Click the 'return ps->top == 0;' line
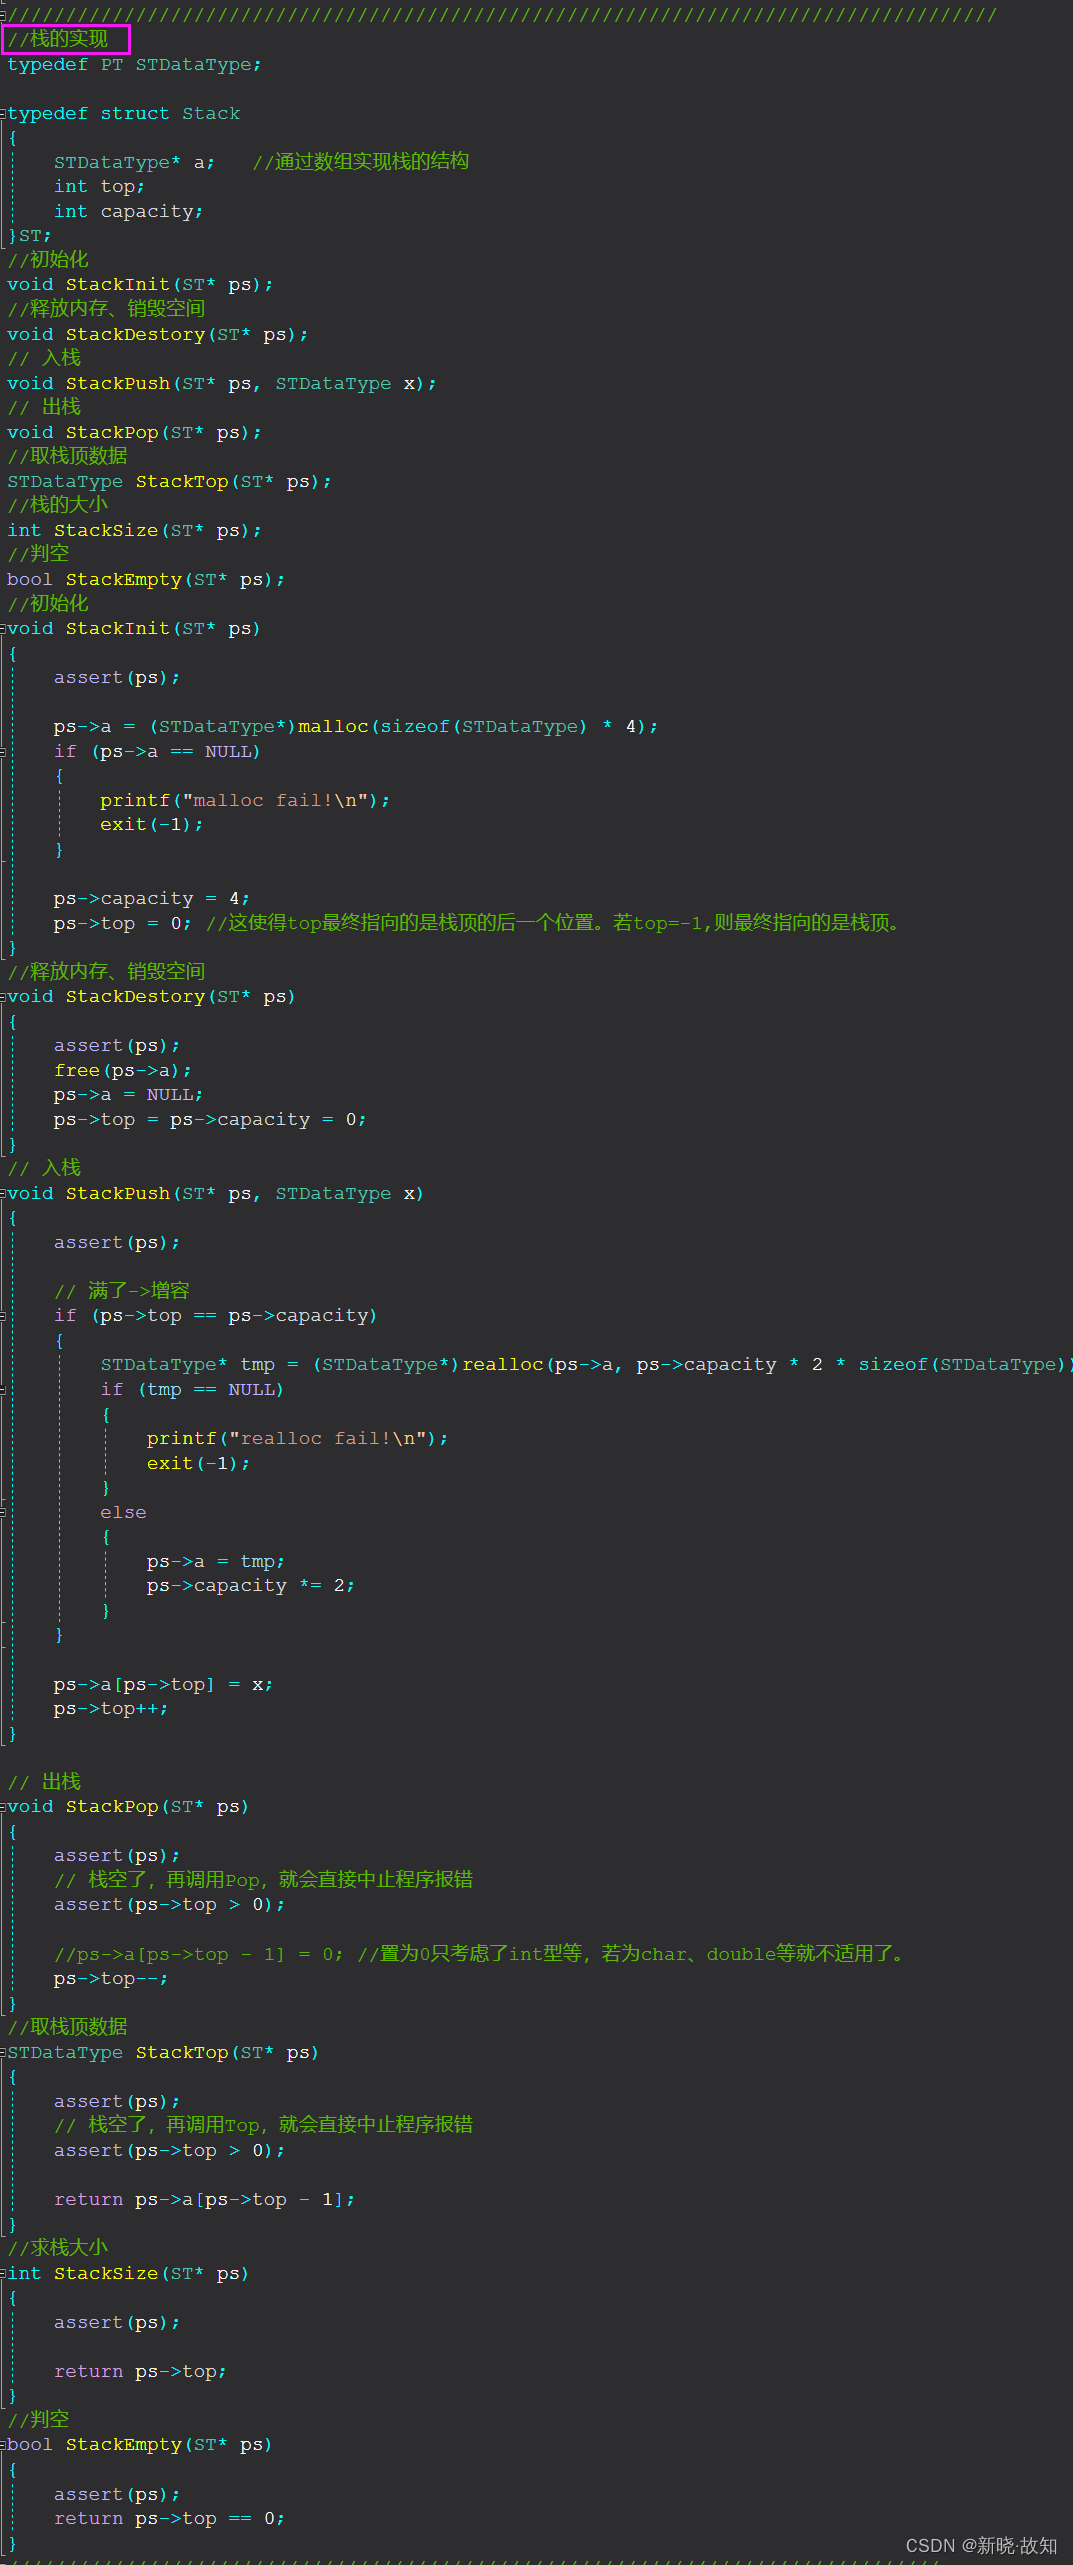1073x2565 pixels. 169,2519
